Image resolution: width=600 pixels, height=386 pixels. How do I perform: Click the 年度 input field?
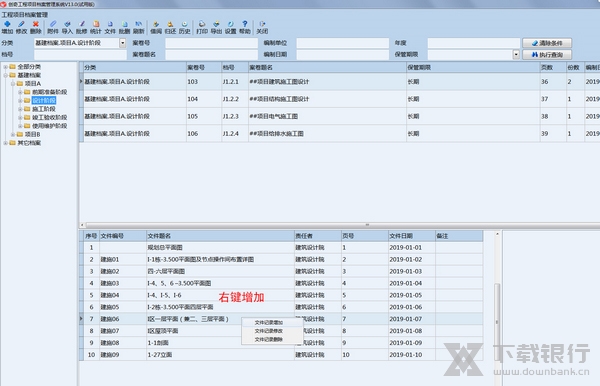(x=474, y=43)
